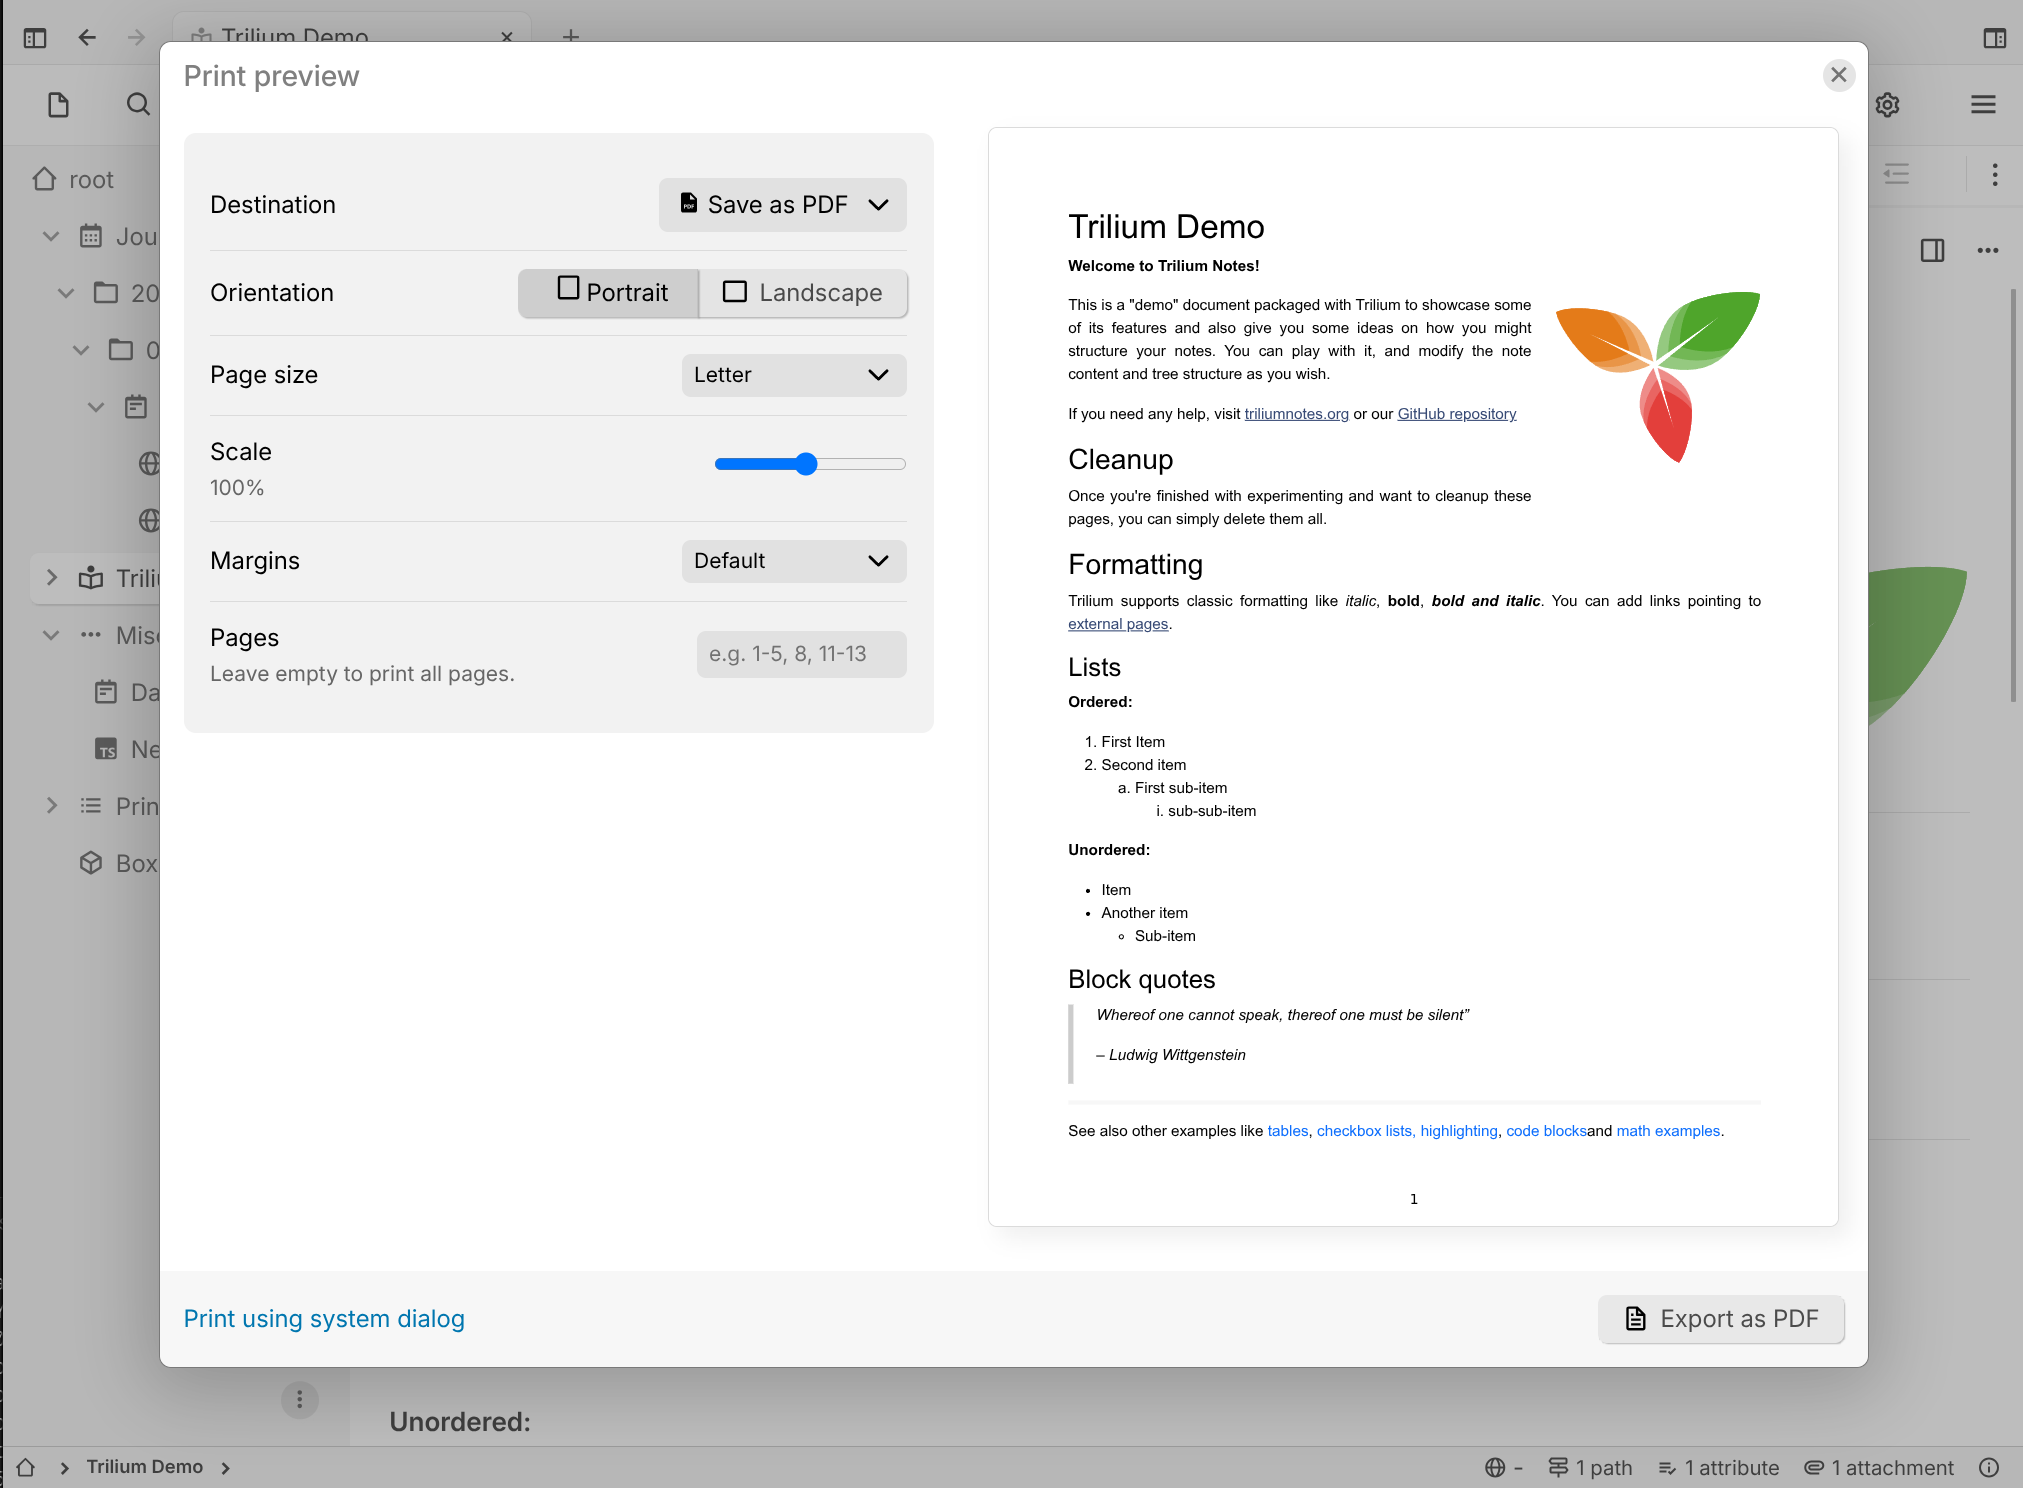Viewport: 2023px width, 1488px height.
Task: Click the outdent list icon in toolbar
Action: (1896, 175)
